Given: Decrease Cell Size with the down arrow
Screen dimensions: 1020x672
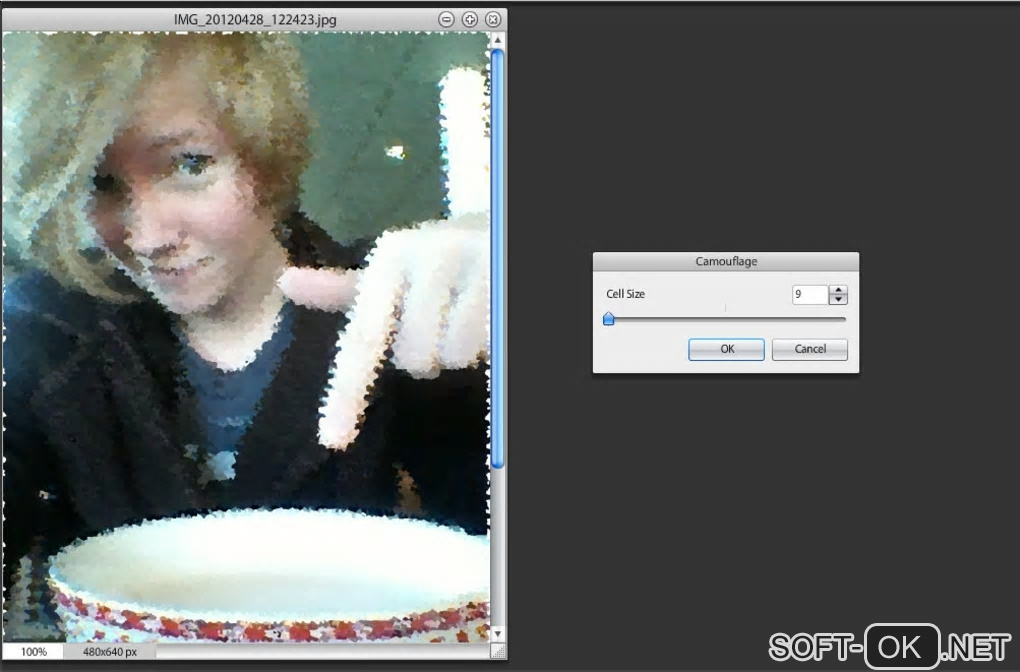Looking at the screenshot, I should pos(839,299).
